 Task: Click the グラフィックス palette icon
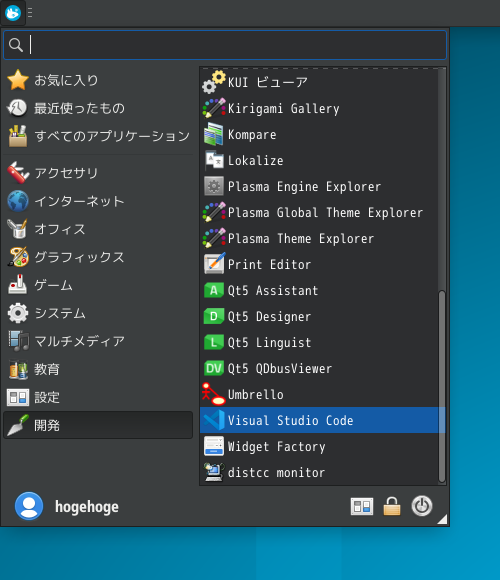coord(18,257)
